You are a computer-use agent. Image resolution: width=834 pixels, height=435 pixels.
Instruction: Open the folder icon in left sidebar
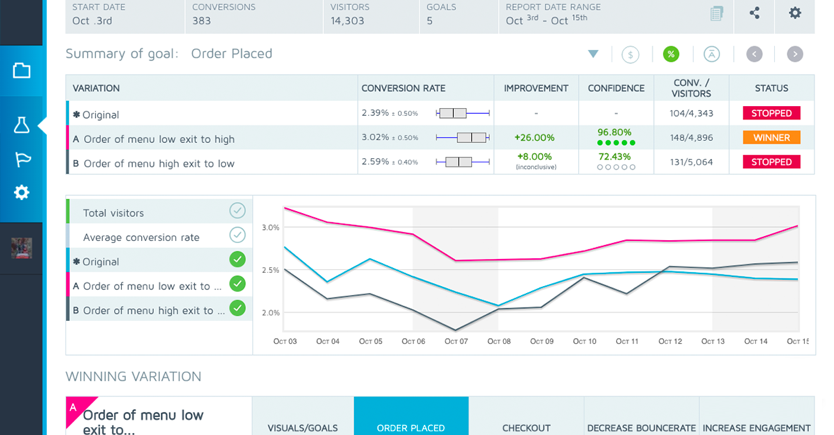21,71
